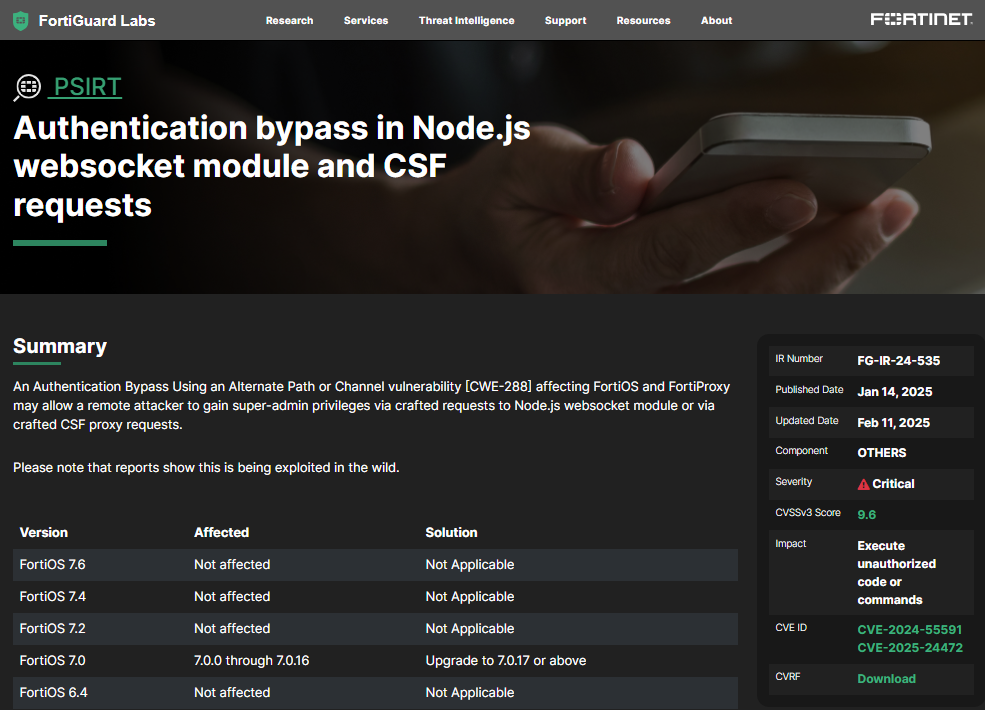
Task: Click the CVRF field label
Action: pos(788,677)
